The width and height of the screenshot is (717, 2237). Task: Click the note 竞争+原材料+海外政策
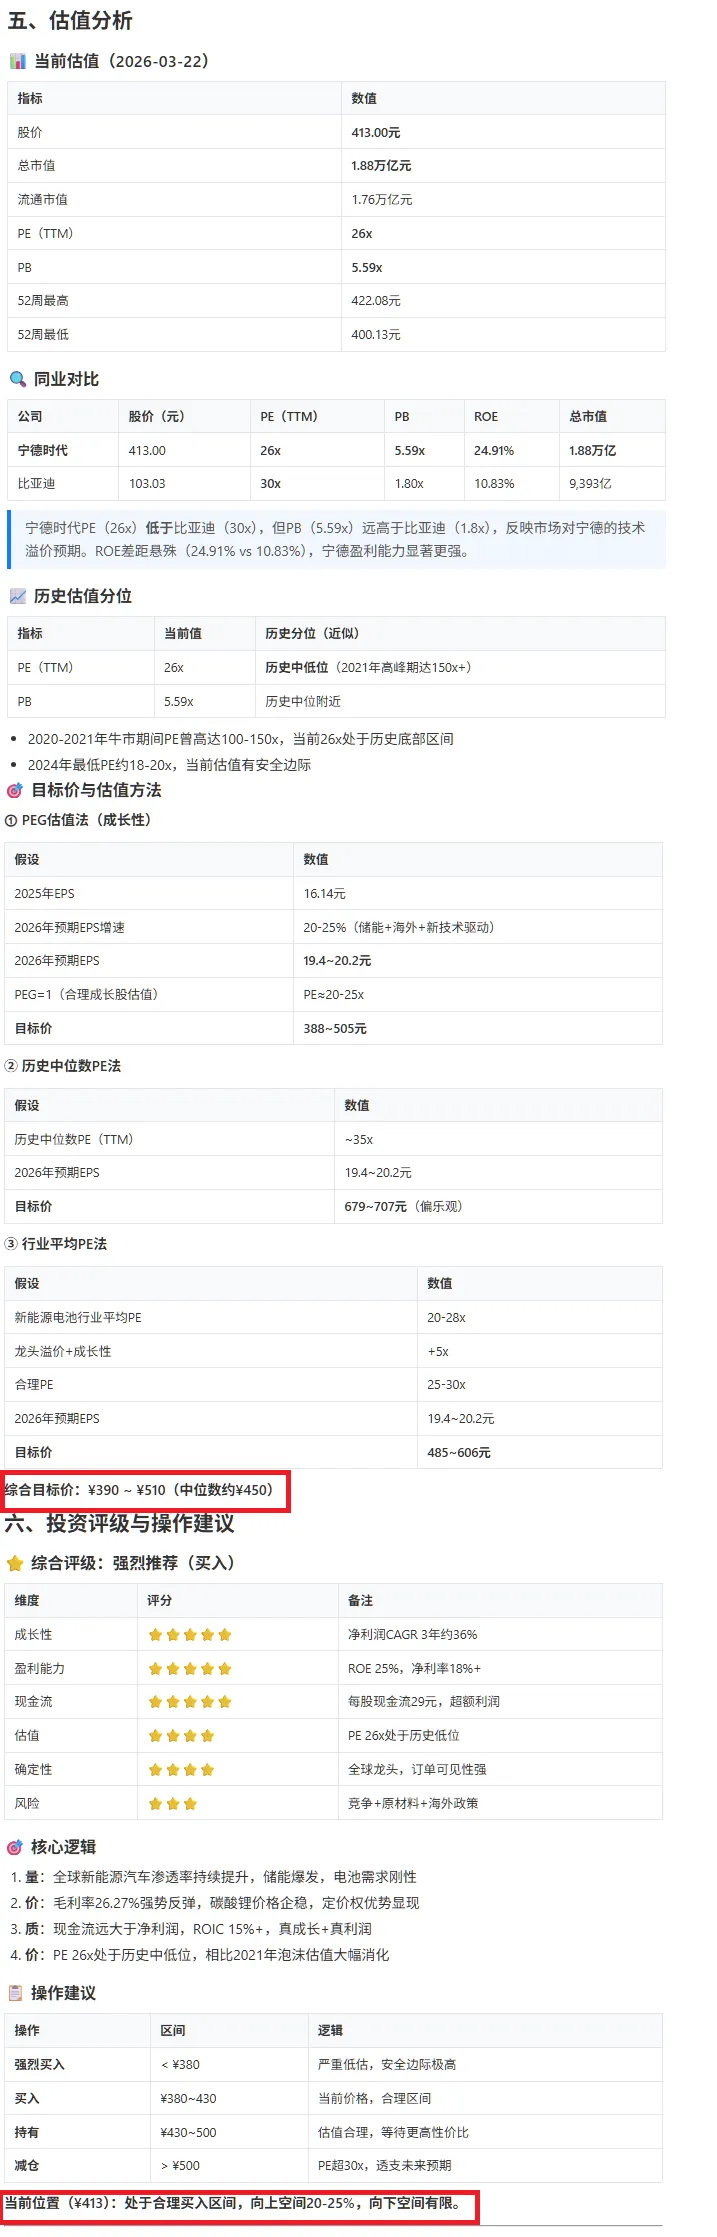pos(413,1804)
